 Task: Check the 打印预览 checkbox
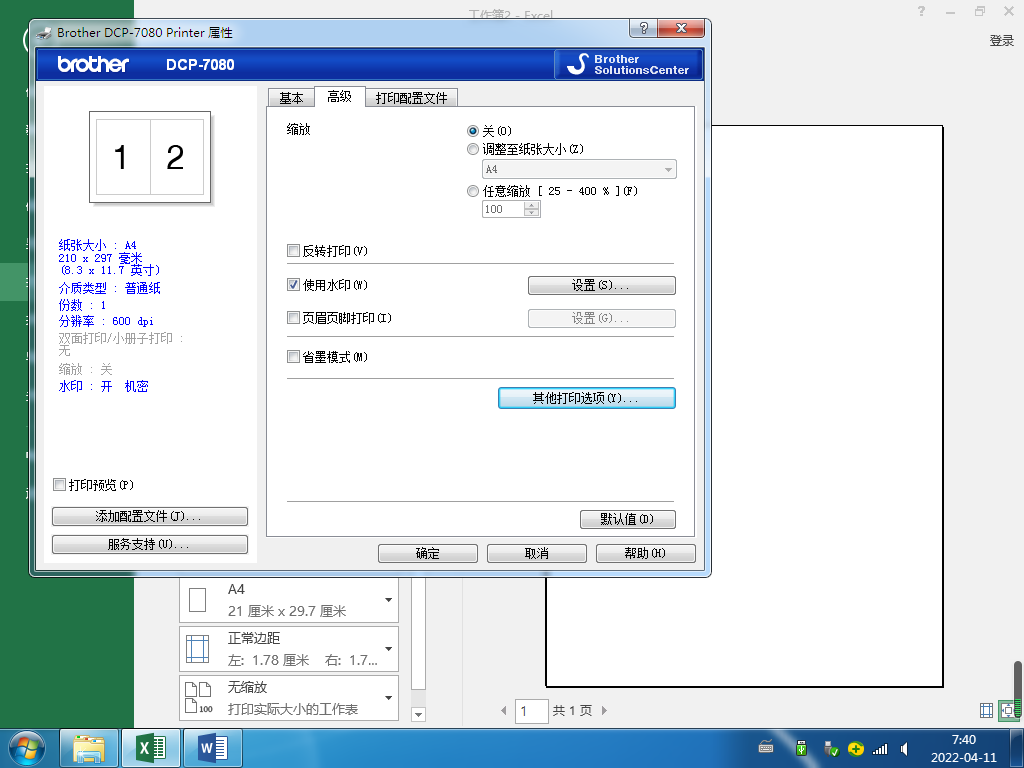(59, 485)
